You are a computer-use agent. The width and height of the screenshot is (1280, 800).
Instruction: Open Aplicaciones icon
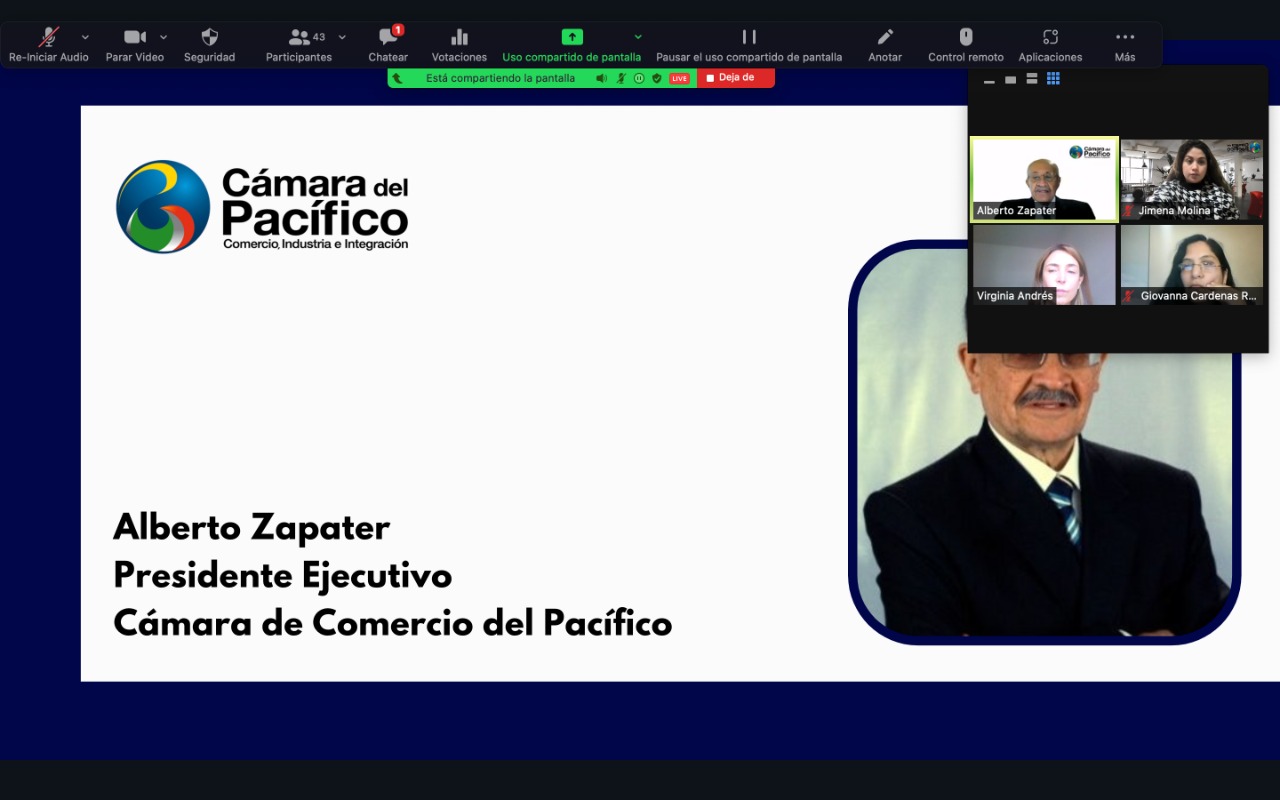(1050, 37)
